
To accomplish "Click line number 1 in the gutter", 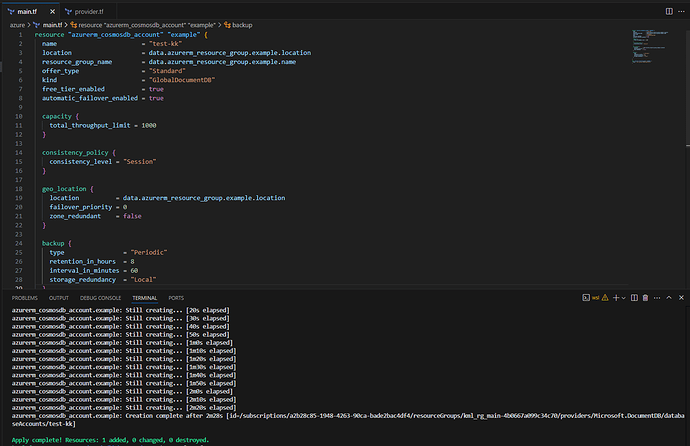I will [x=20, y=34].
